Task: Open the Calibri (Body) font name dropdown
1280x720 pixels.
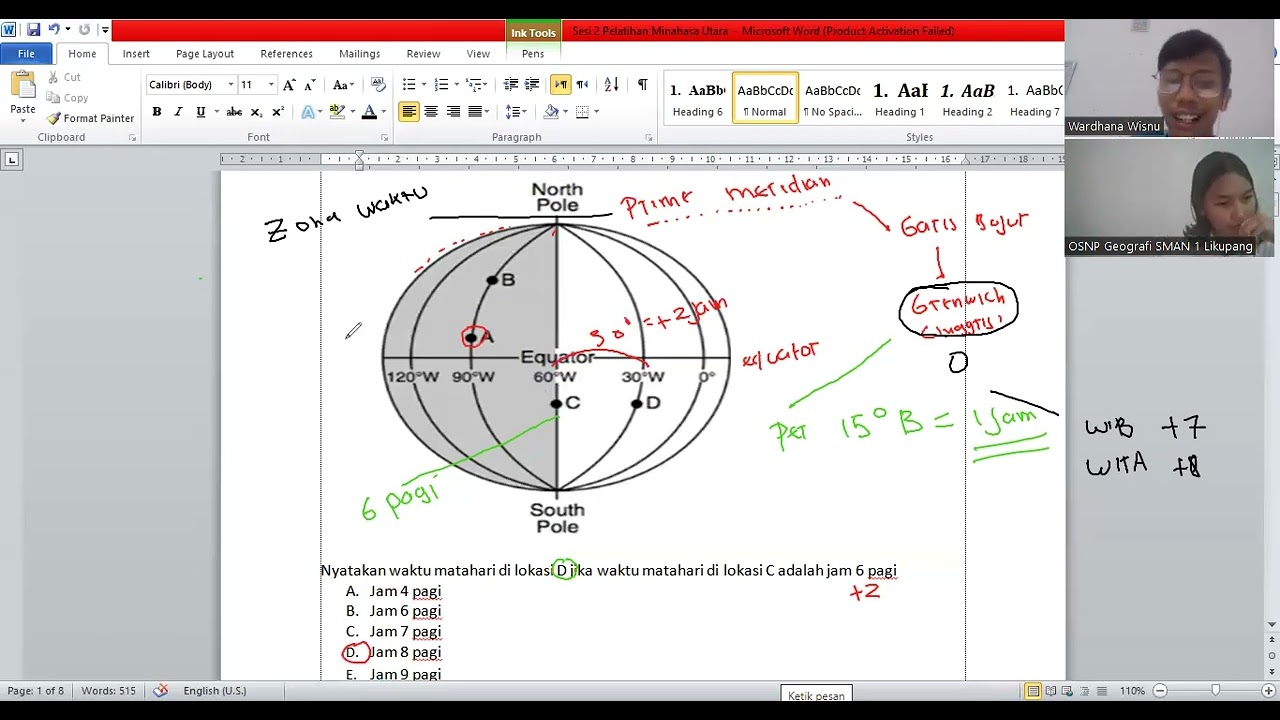Action: (230, 85)
